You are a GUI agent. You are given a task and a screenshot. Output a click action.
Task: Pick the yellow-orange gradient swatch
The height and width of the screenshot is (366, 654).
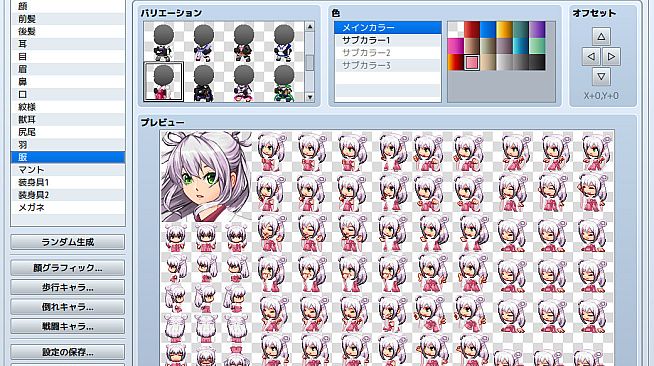coord(504,30)
